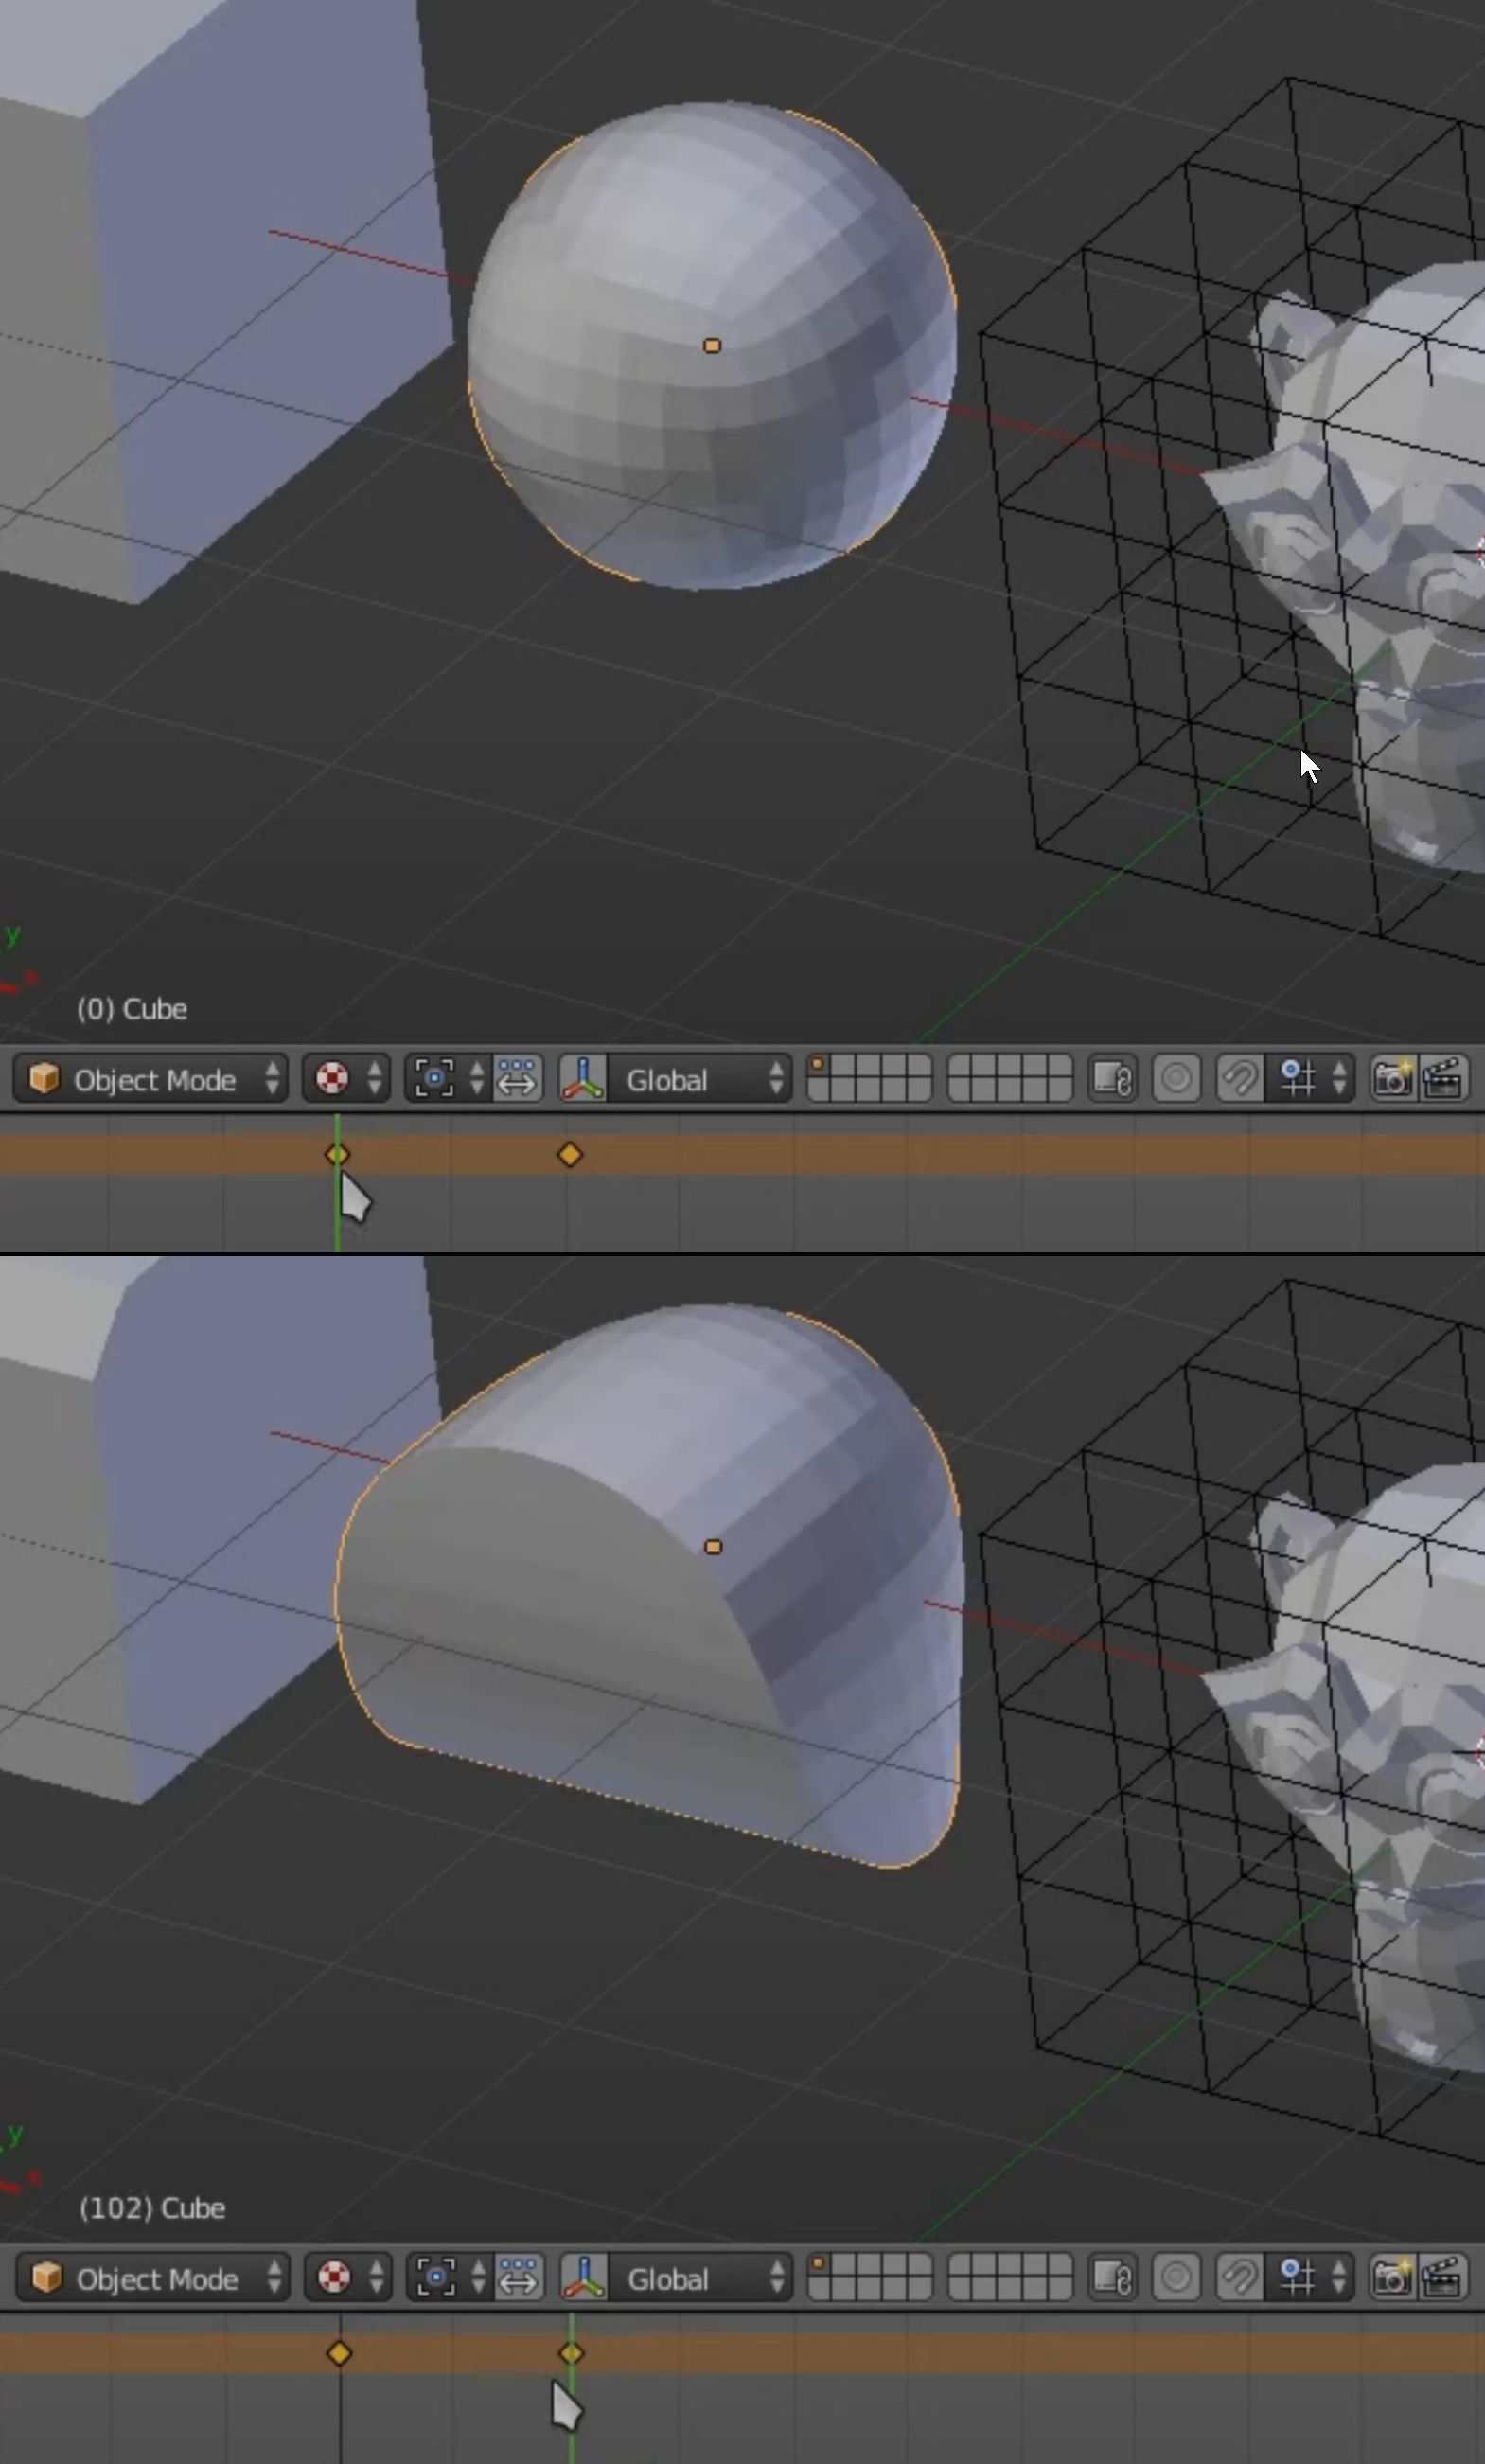Open viewport shading sphere menu in frame 102 view
The image size is (1485, 2464).
tap(348, 2278)
